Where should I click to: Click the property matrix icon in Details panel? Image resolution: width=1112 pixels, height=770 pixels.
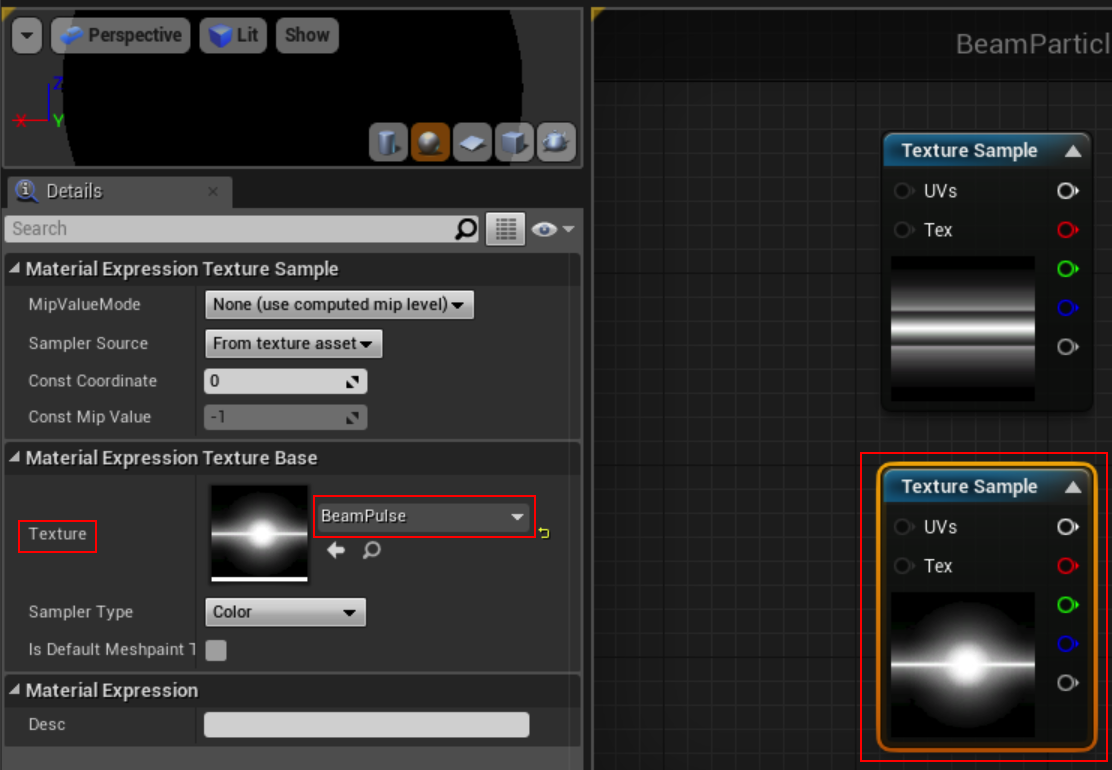505,228
